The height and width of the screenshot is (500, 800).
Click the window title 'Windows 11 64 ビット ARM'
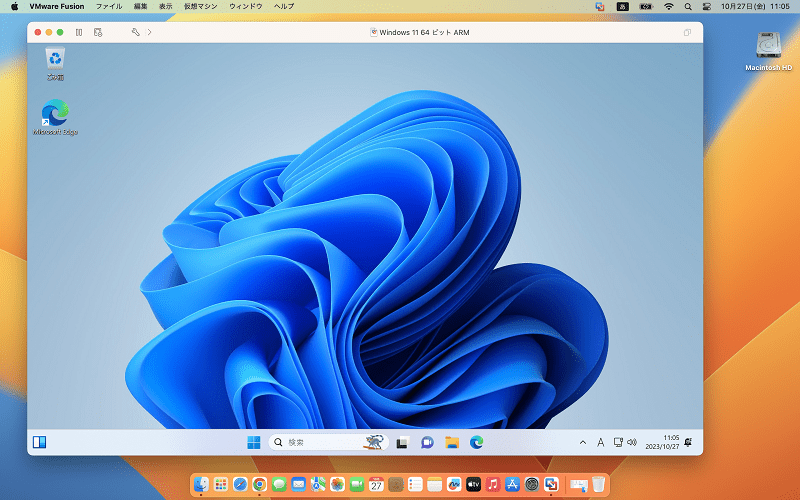coord(424,32)
